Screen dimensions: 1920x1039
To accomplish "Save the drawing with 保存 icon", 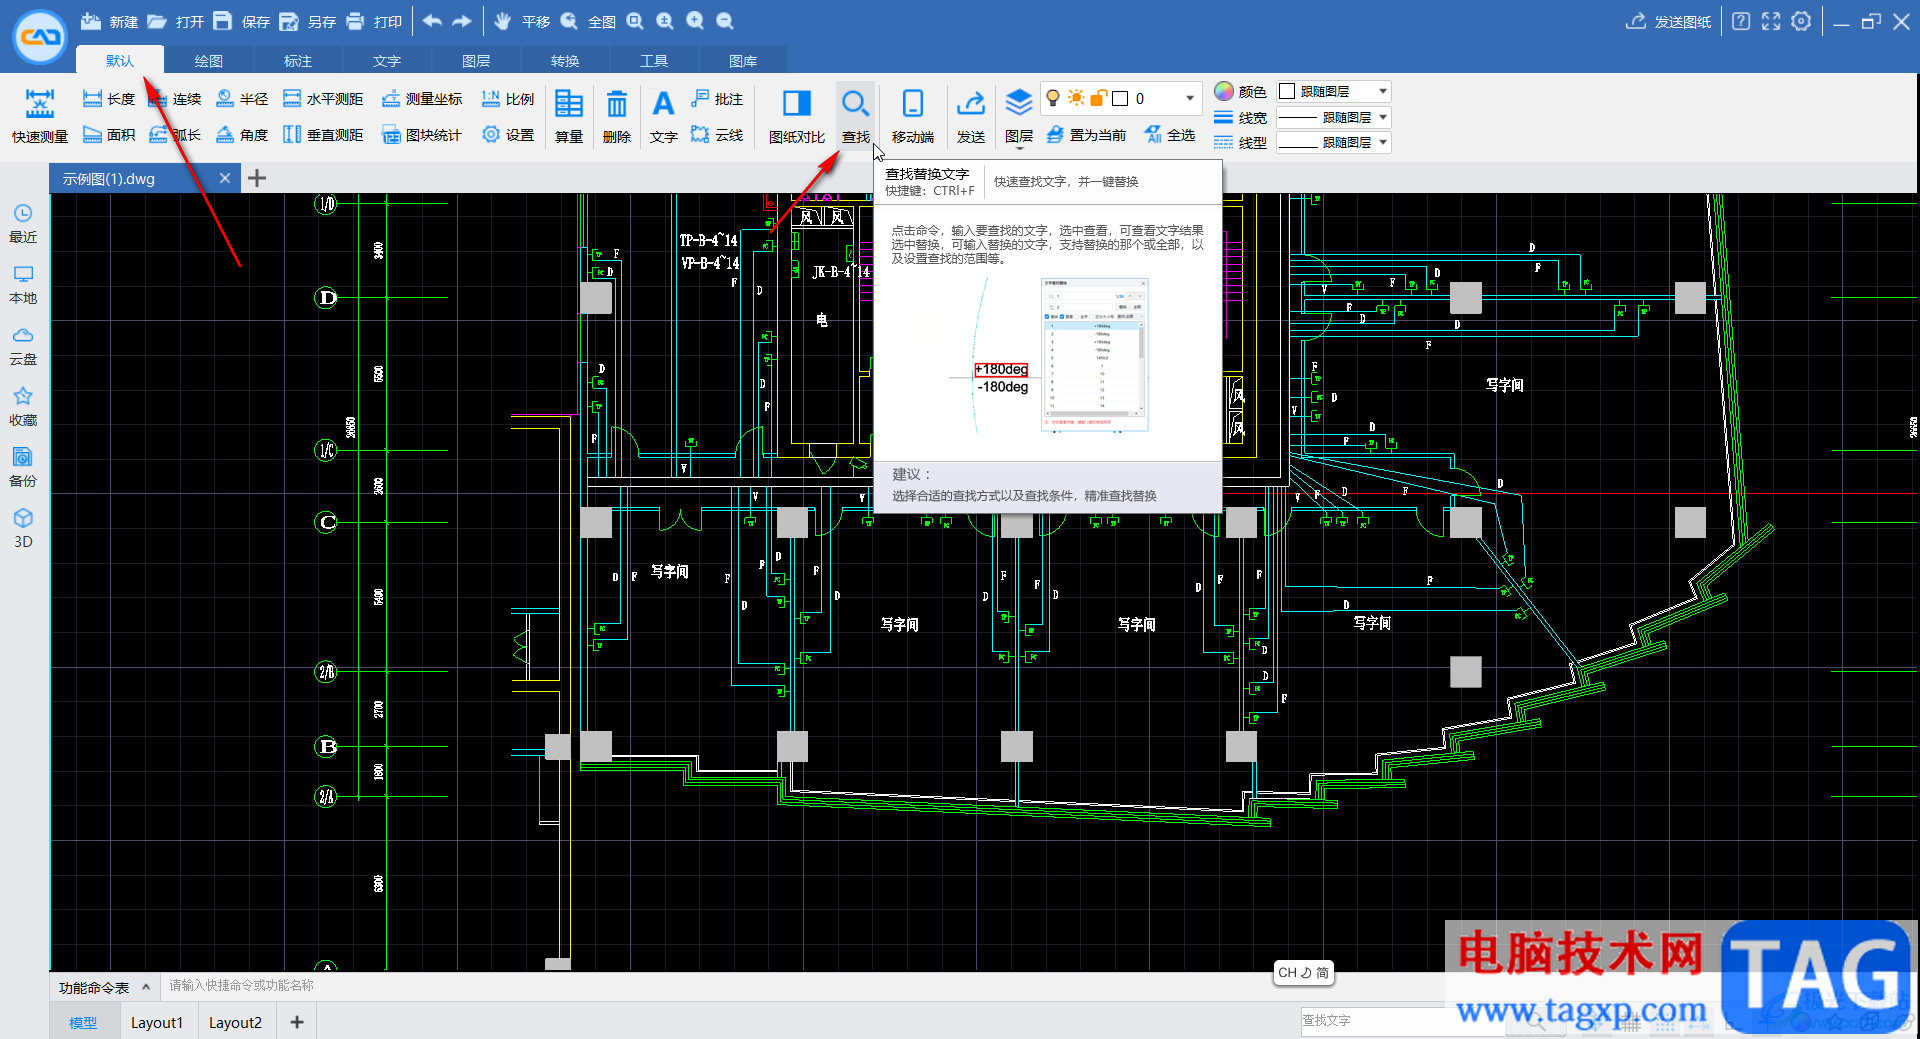I will click(223, 21).
